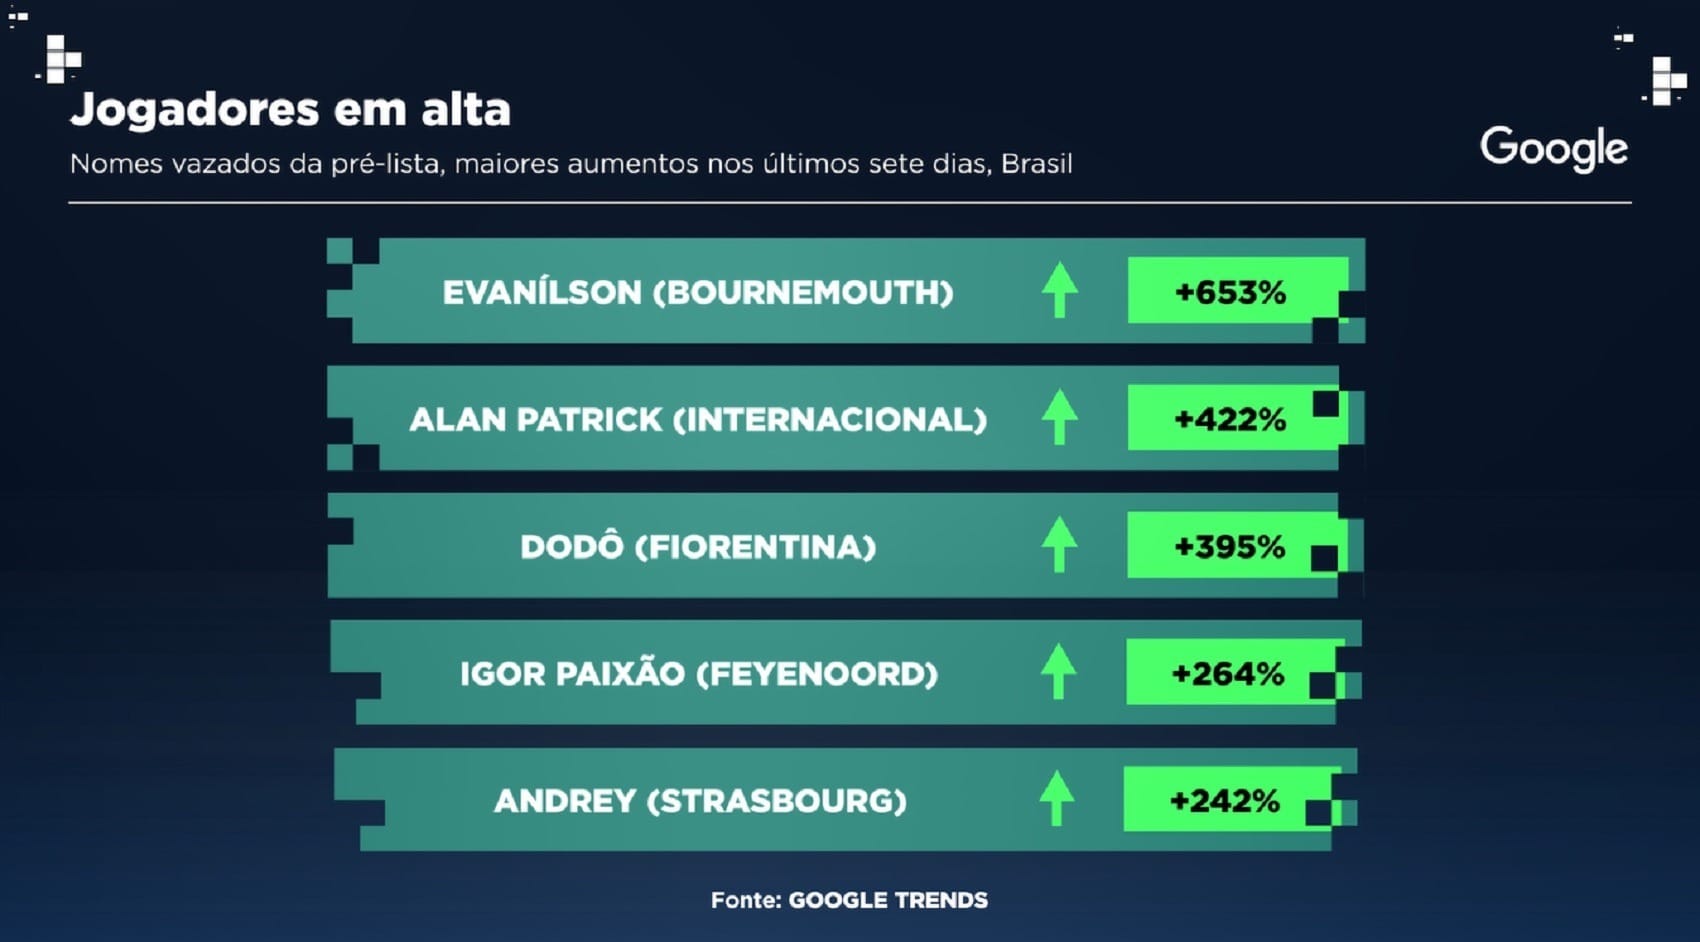
Task: Click the green arrow beside Andrey
Action: [1056, 798]
